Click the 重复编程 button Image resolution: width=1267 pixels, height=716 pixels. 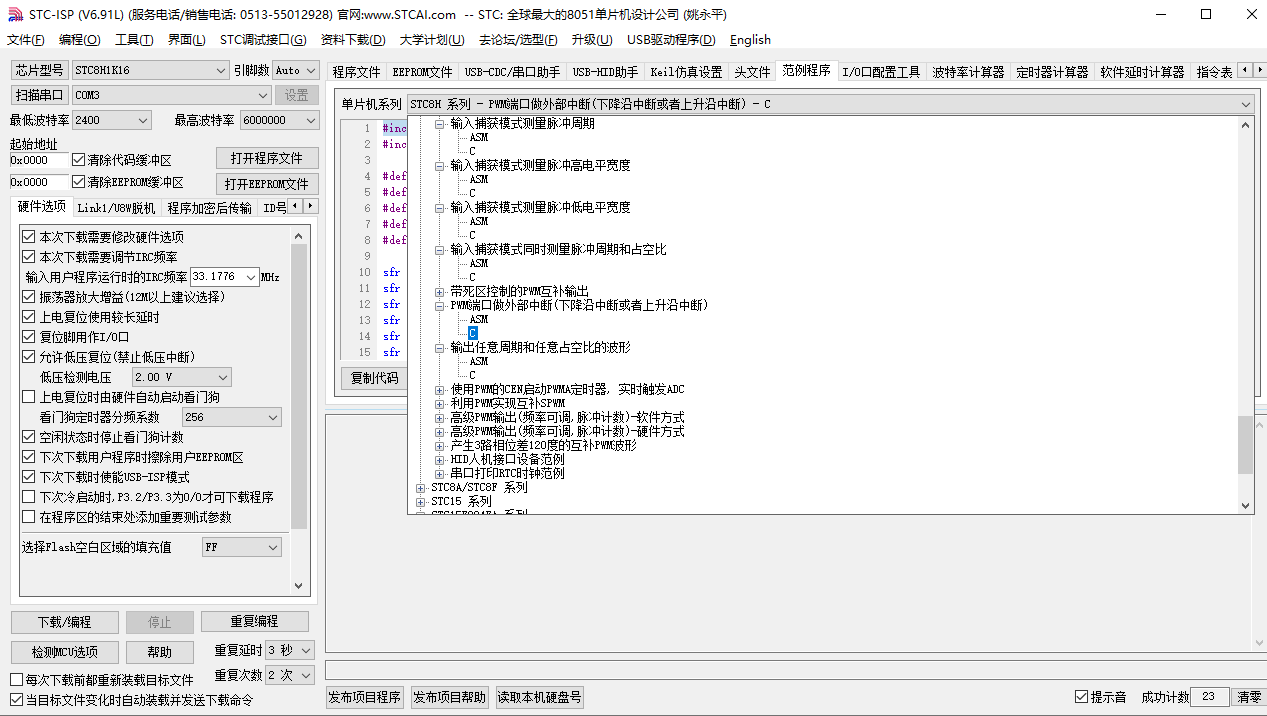(x=255, y=622)
